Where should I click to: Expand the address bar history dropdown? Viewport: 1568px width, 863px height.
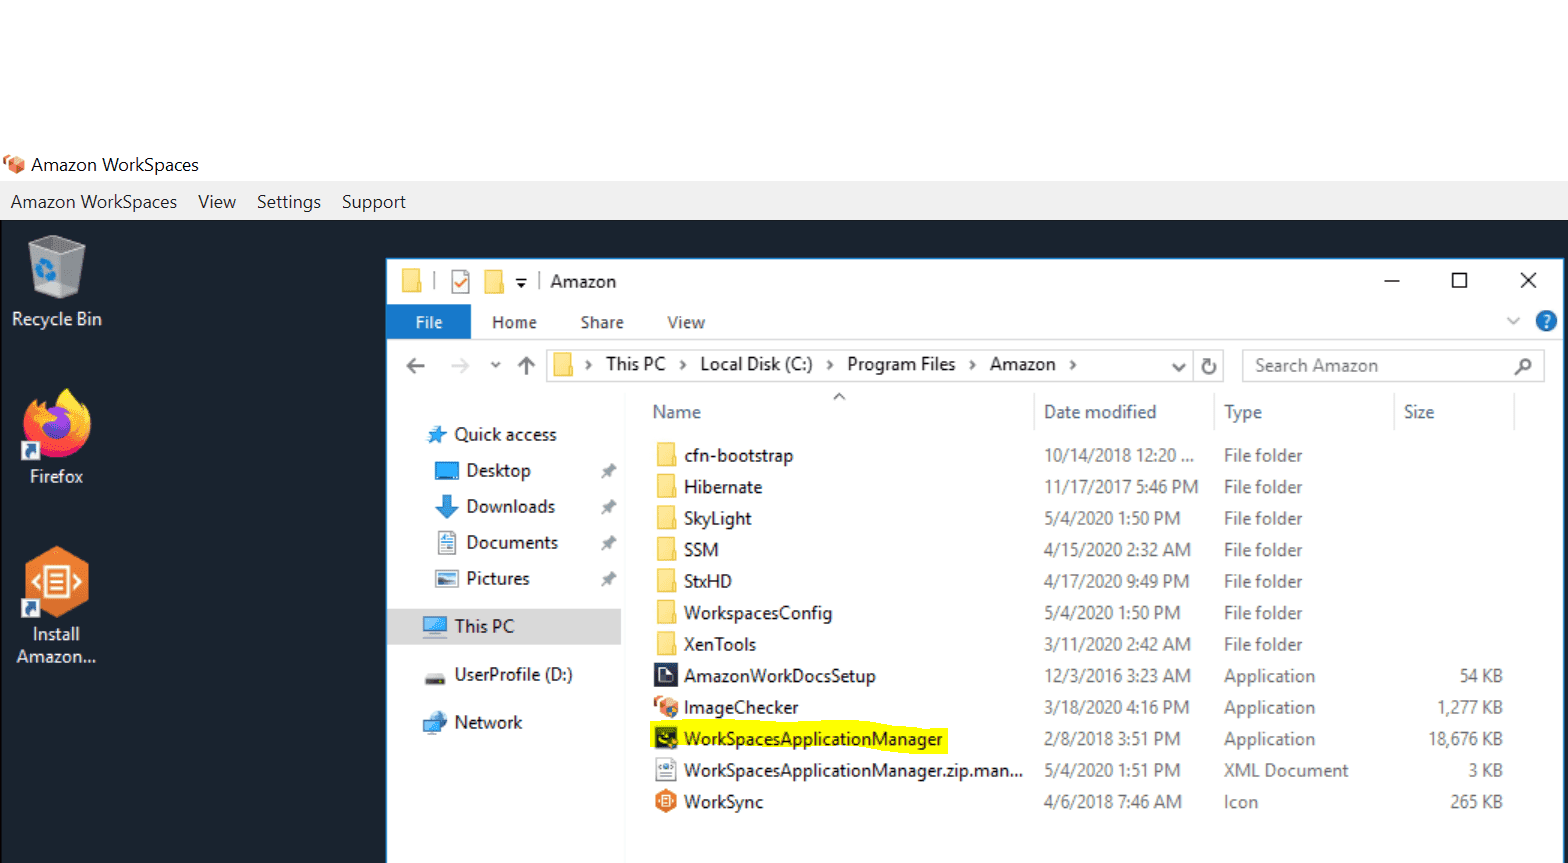[1178, 367]
